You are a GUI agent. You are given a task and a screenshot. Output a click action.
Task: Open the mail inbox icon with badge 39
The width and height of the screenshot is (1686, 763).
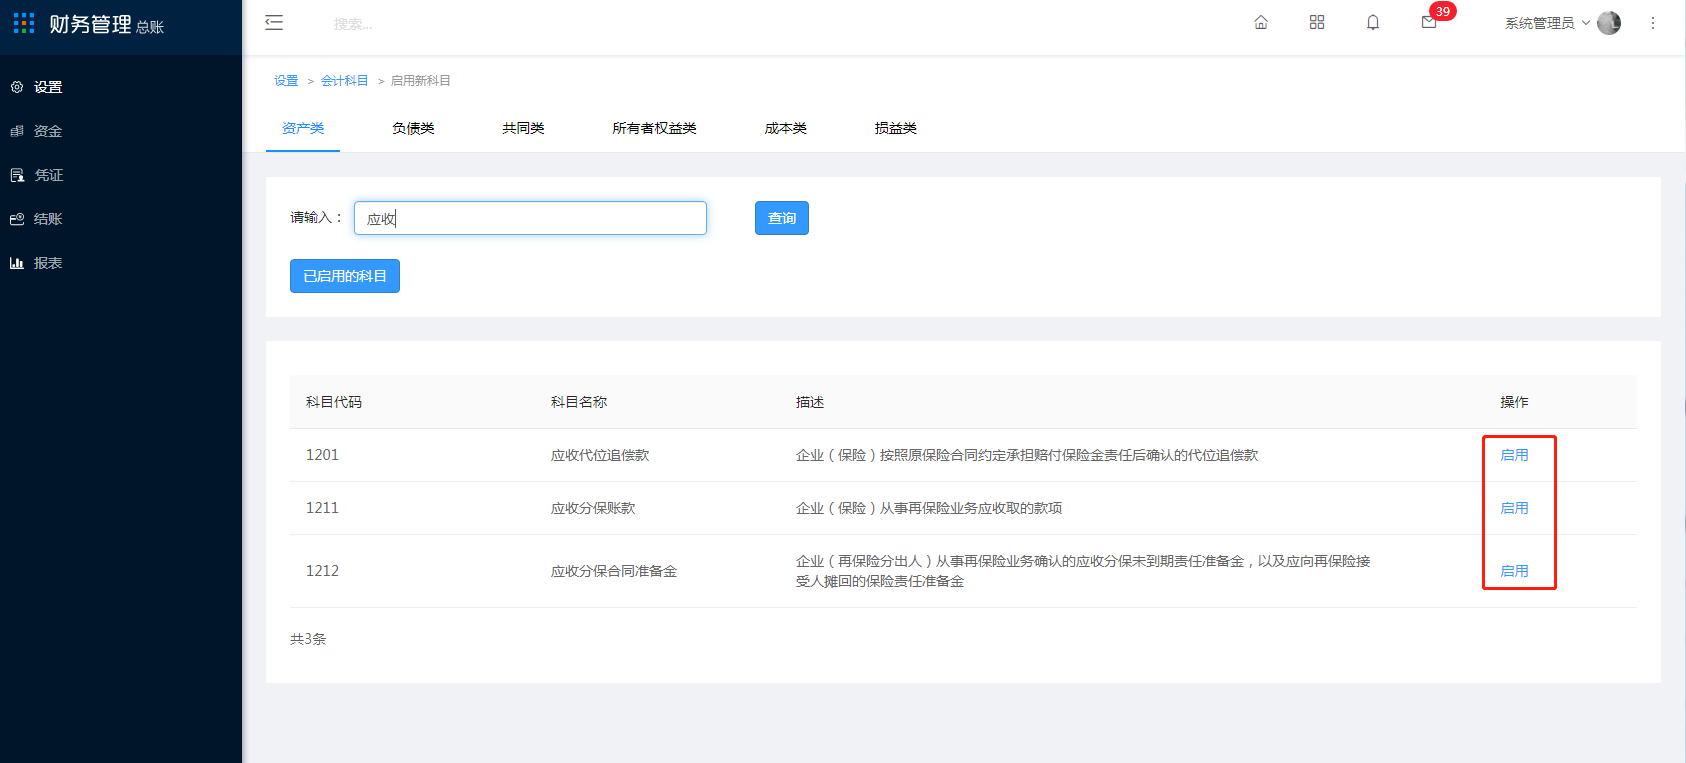pos(1429,22)
